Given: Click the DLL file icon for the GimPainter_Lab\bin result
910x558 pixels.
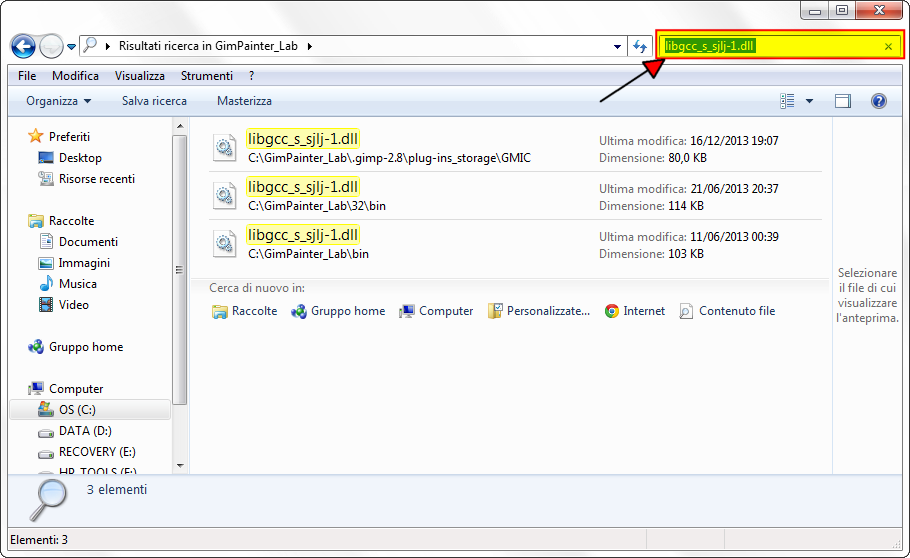Looking at the screenshot, I should 225,244.
